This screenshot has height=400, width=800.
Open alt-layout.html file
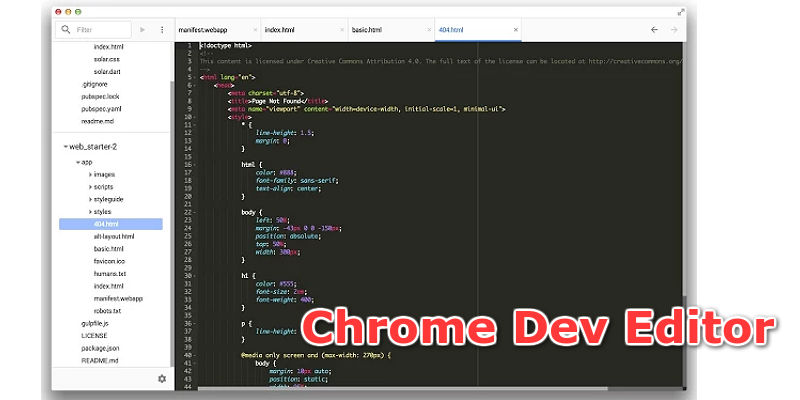click(114, 237)
